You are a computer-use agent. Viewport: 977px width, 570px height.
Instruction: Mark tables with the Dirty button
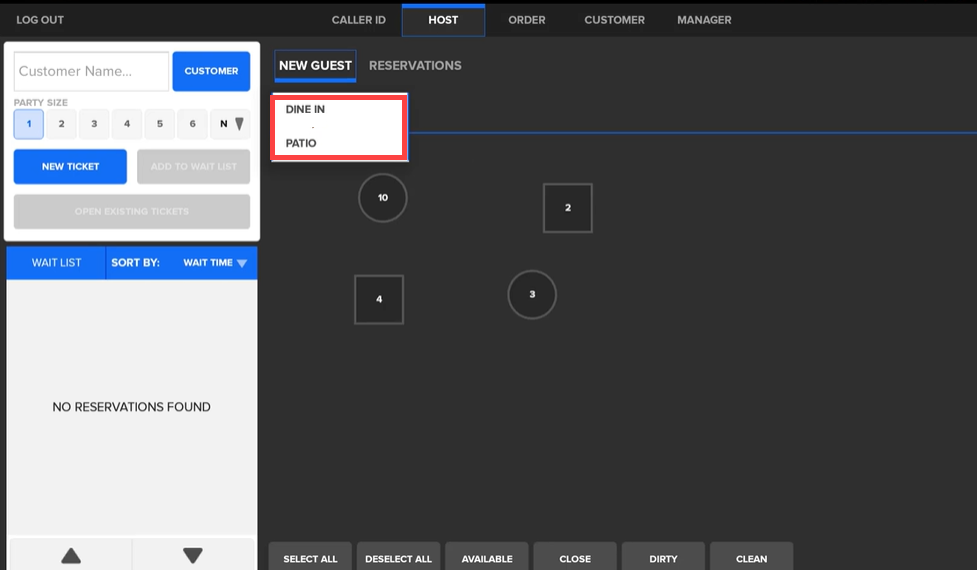tap(663, 558)
